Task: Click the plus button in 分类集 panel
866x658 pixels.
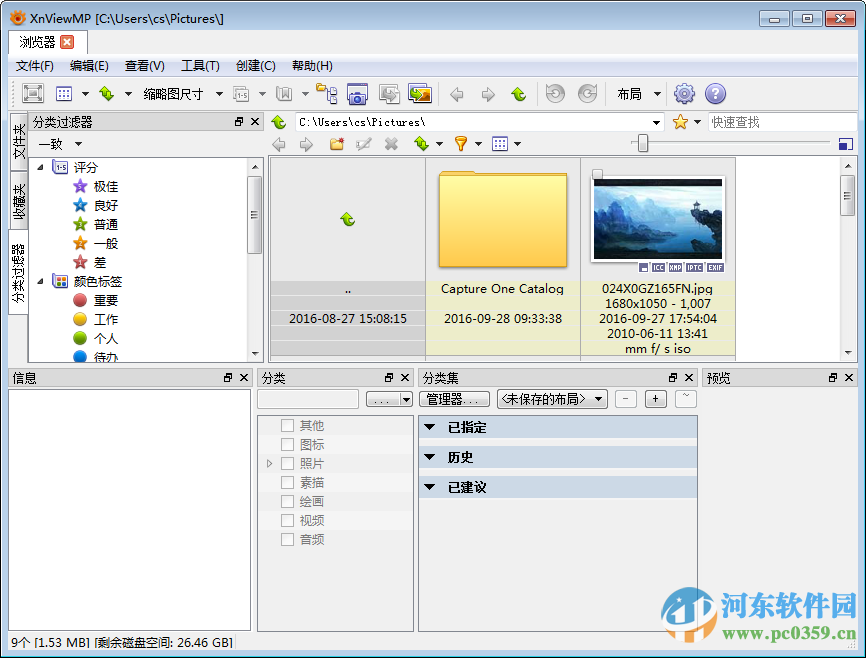Action: click(654, 398)
